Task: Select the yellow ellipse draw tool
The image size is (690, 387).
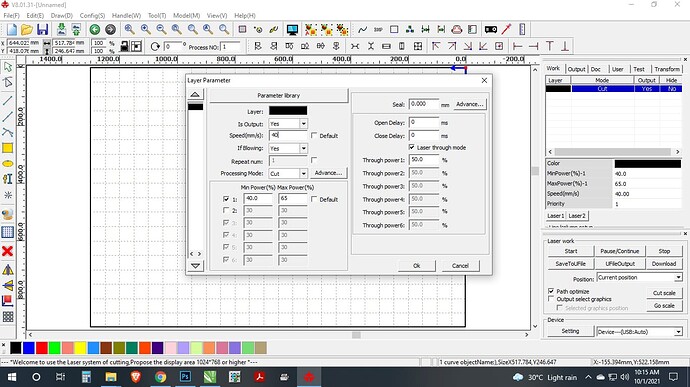Action: point(7,164)
